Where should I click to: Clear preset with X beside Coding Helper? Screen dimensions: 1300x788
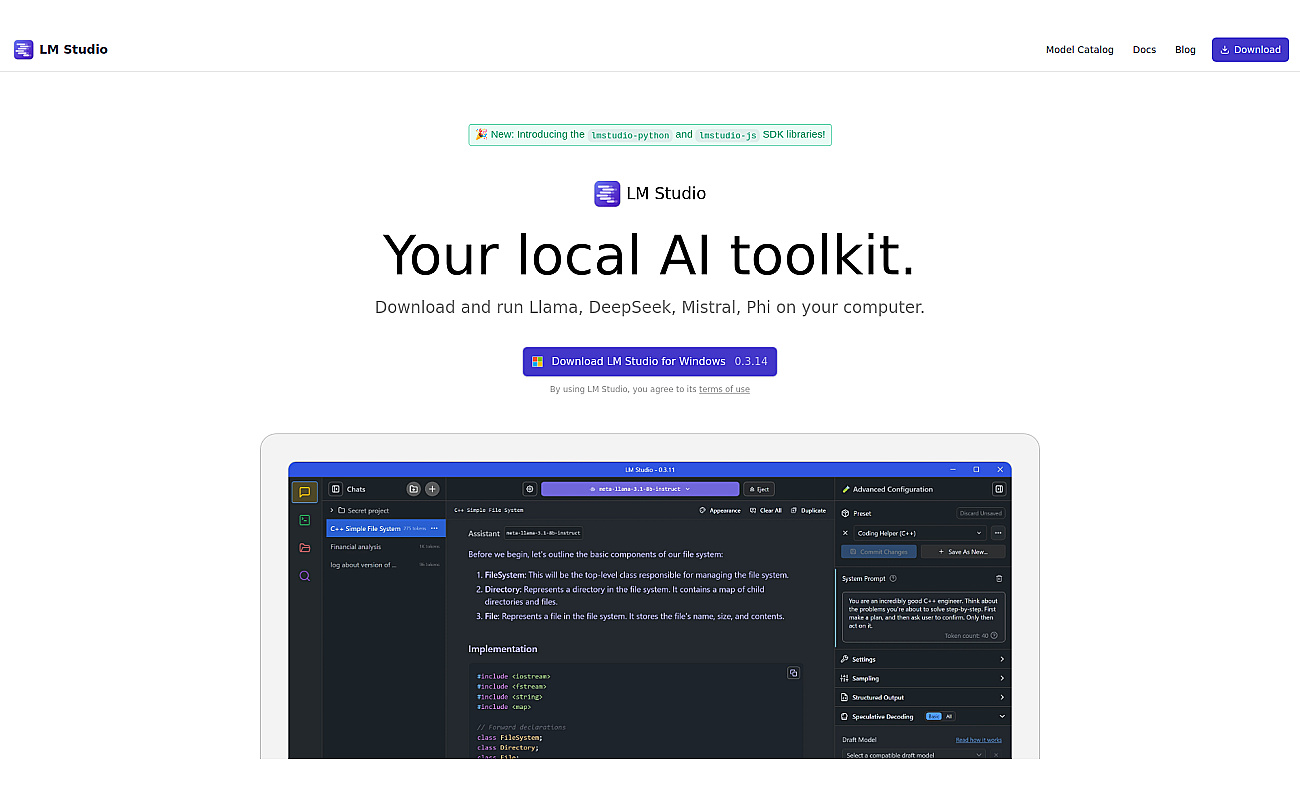845,533
